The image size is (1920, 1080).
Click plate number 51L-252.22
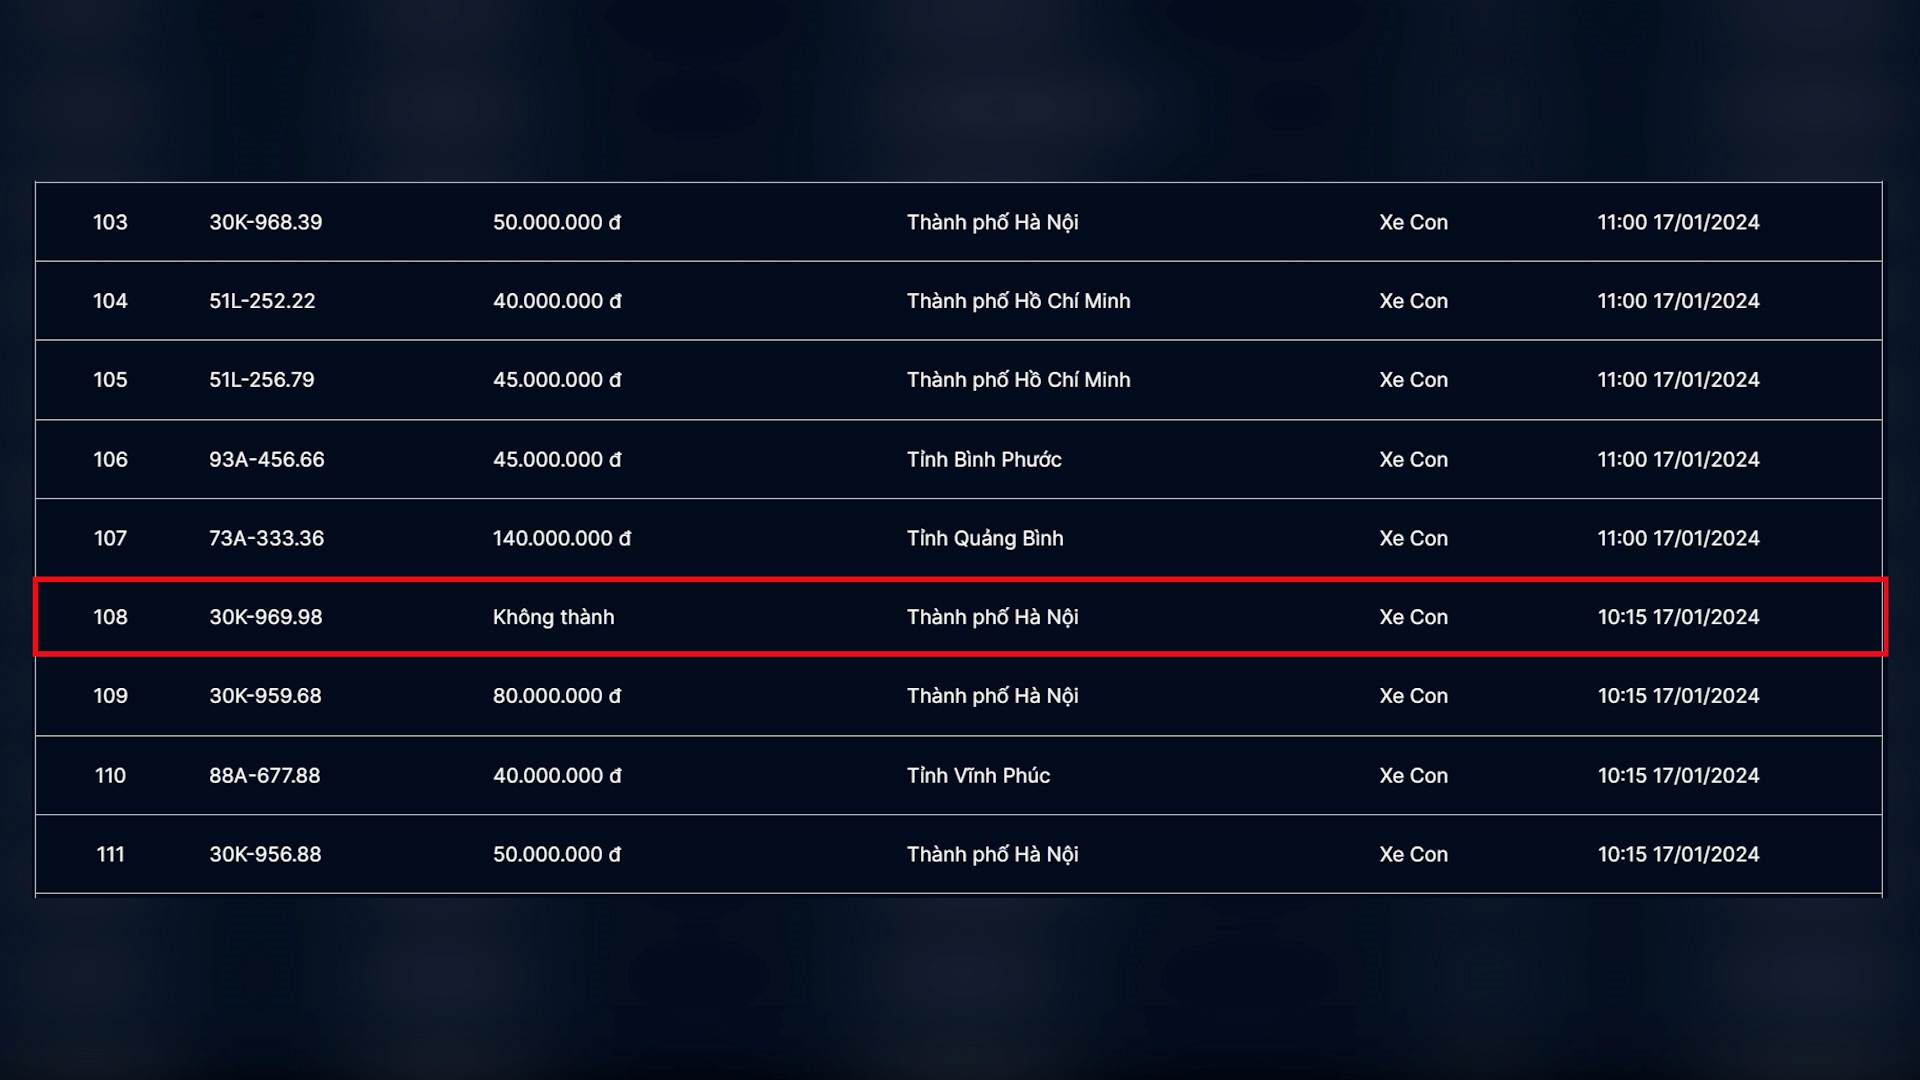(x=262, y=301)
